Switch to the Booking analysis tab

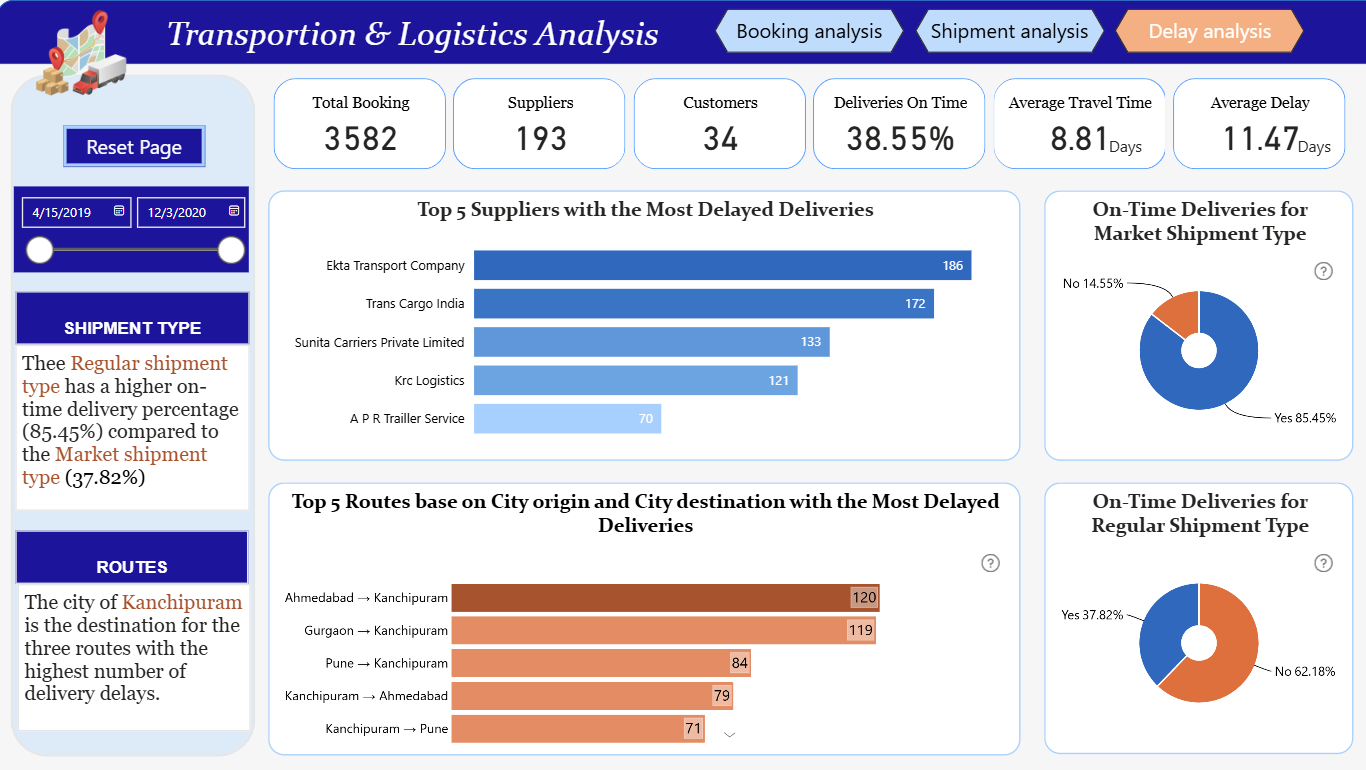pos(809,32)
